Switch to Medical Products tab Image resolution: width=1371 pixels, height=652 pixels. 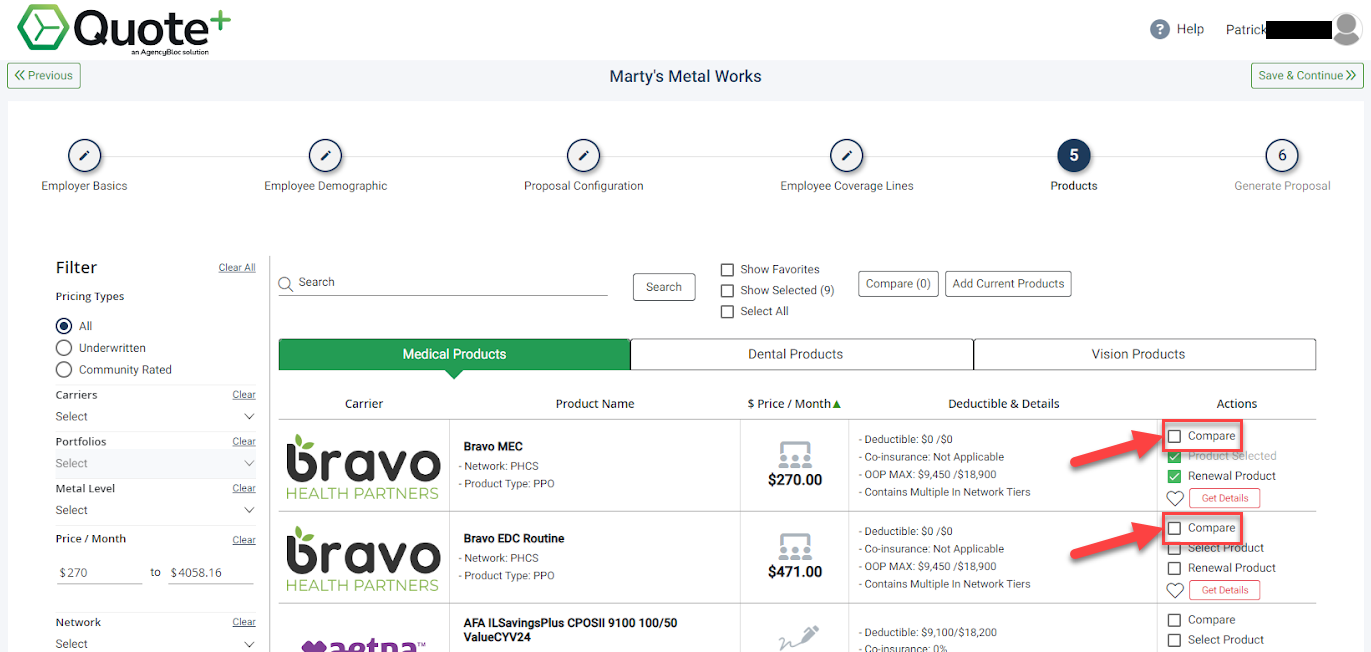pos(454,354)
